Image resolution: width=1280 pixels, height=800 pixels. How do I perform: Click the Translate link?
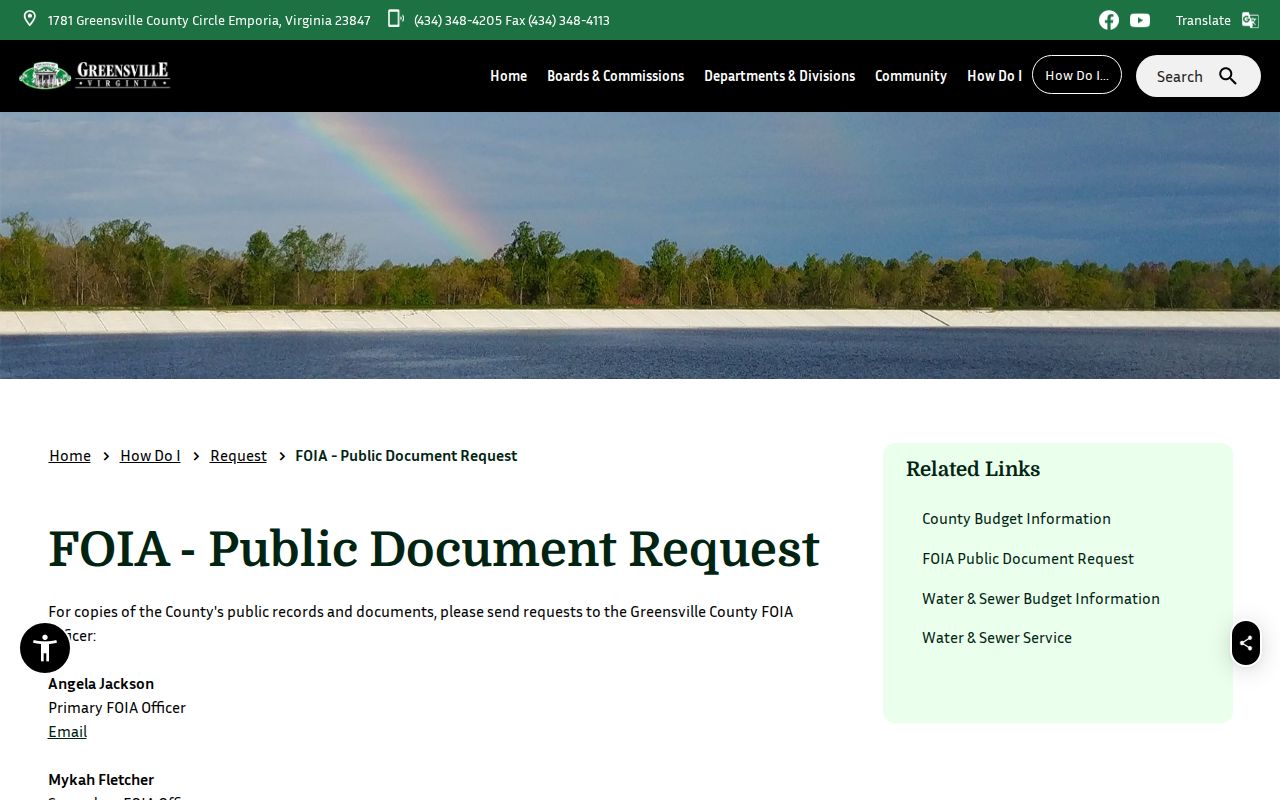click(1203, 20)
